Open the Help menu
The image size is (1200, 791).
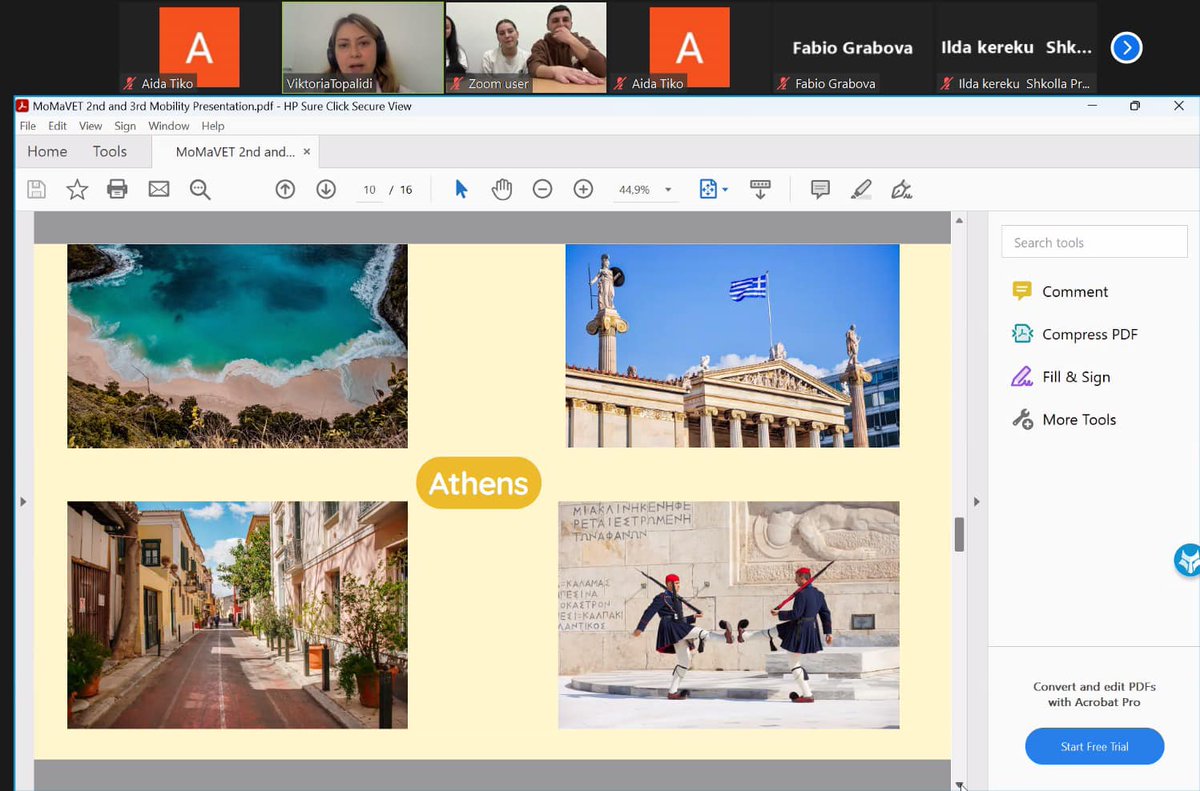pos(213,126)
